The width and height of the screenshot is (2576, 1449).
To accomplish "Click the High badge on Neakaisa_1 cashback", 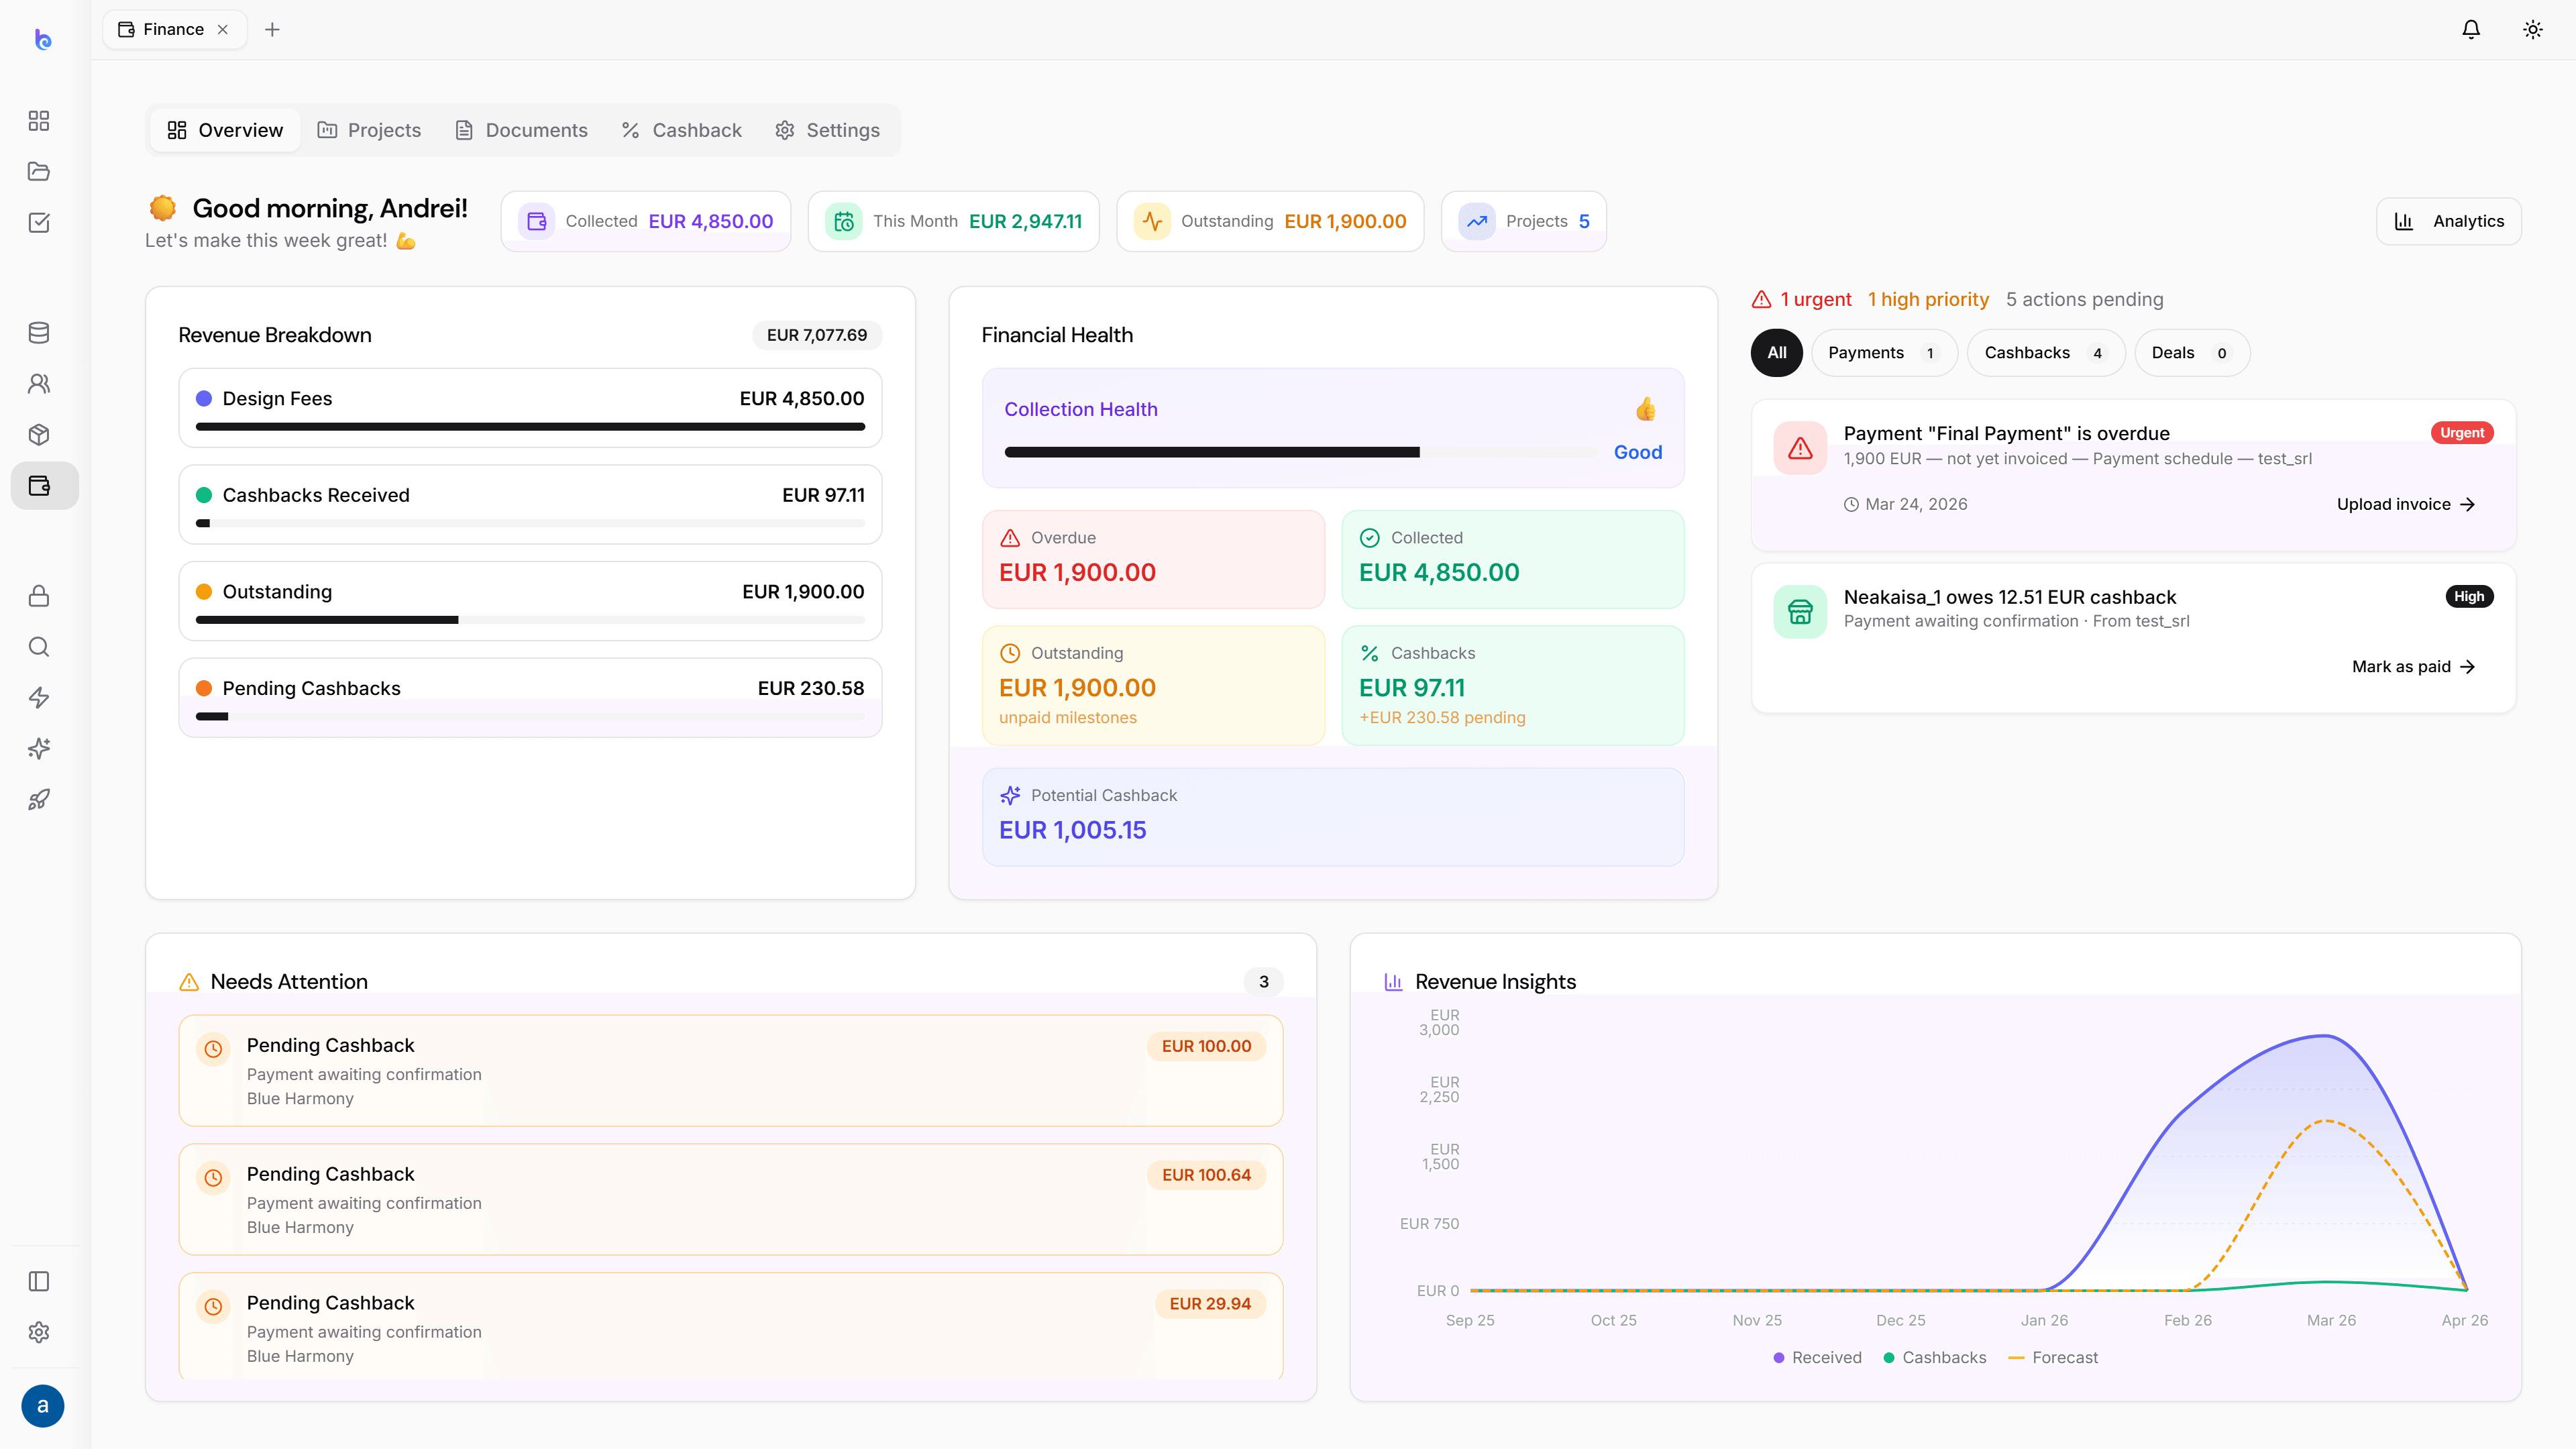I will tap(2469, 597).
